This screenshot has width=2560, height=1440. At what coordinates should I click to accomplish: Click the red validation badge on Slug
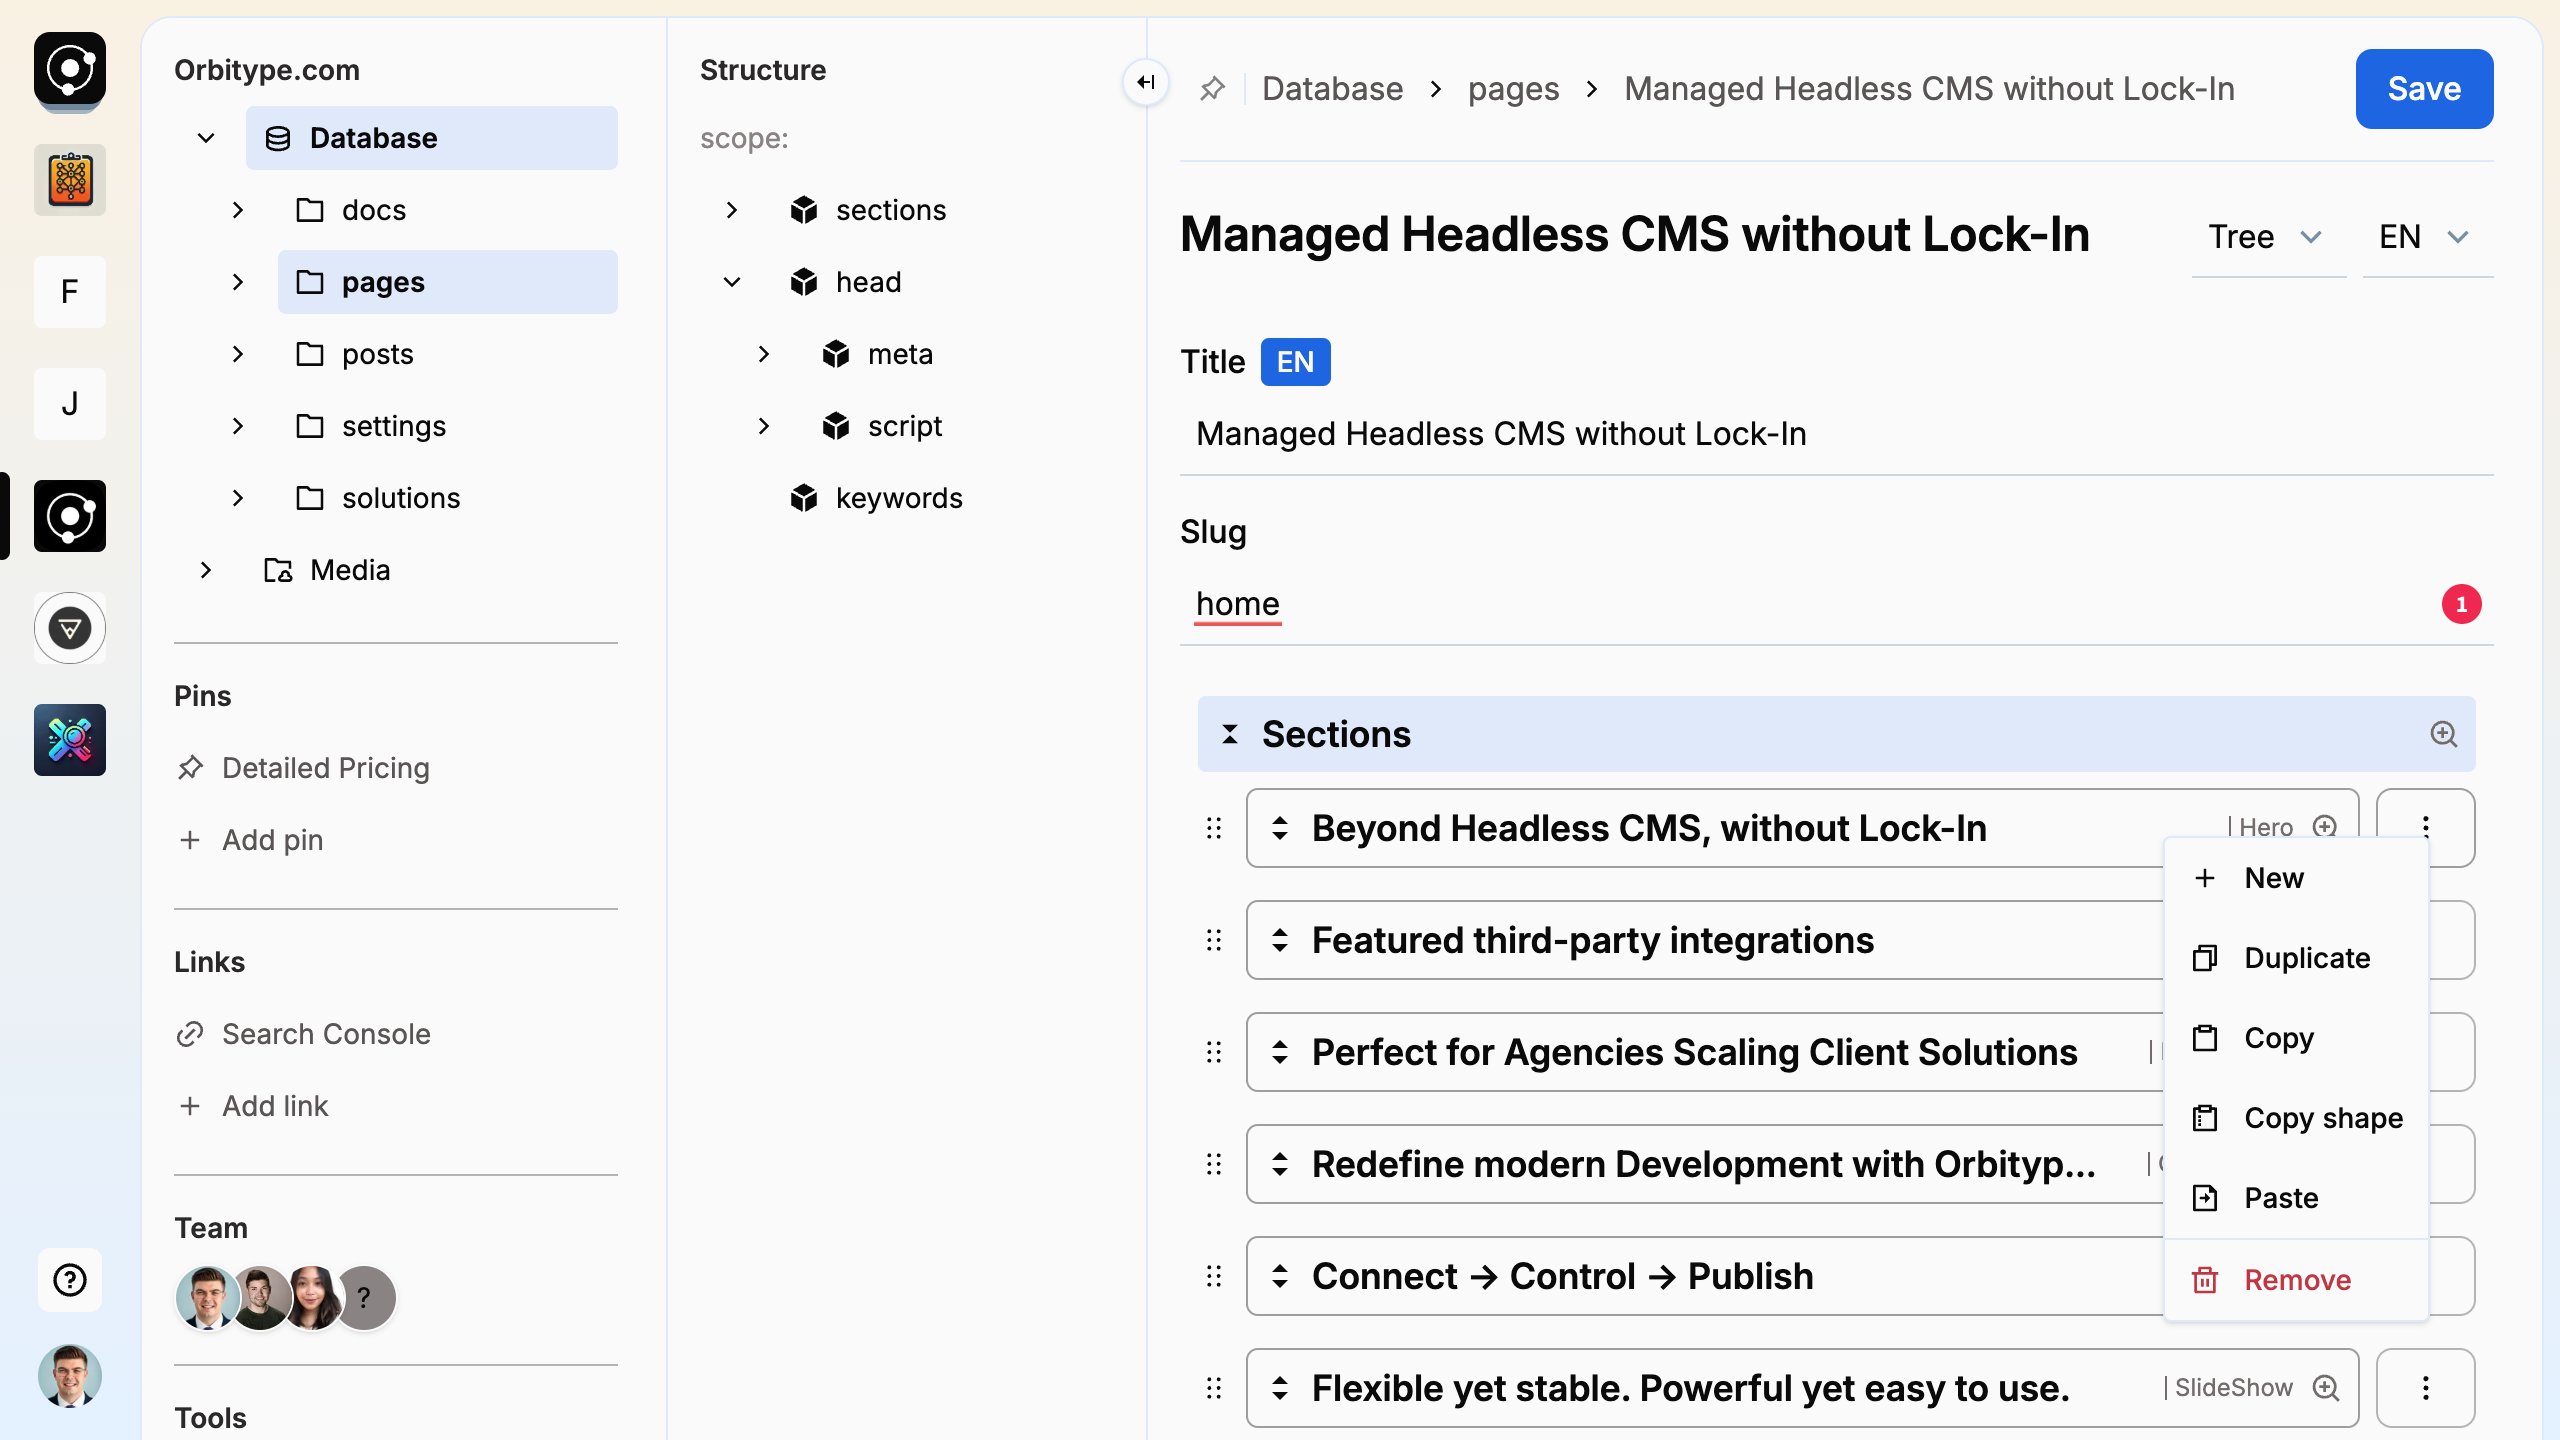[2462, 604]
